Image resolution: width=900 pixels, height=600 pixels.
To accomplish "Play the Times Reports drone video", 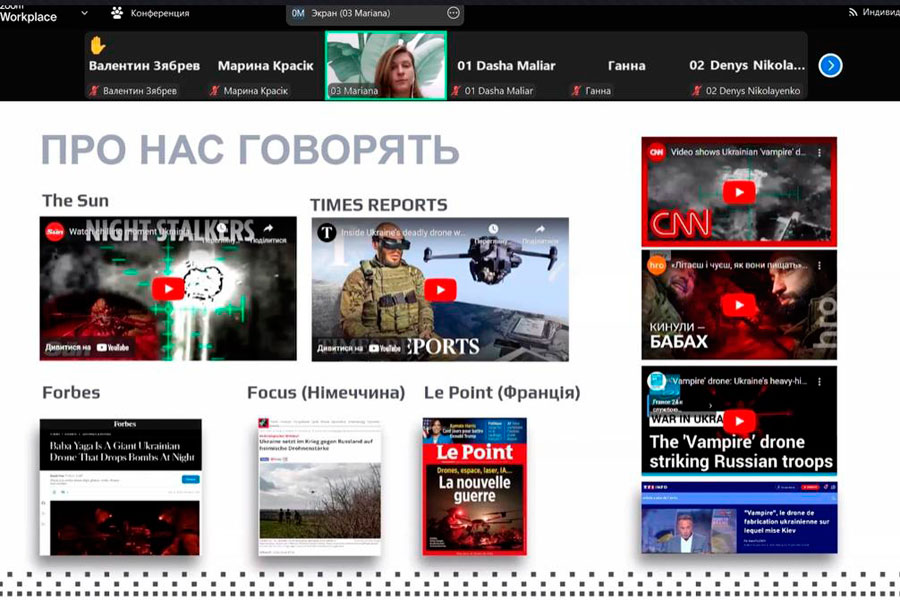I will [440, 290].
